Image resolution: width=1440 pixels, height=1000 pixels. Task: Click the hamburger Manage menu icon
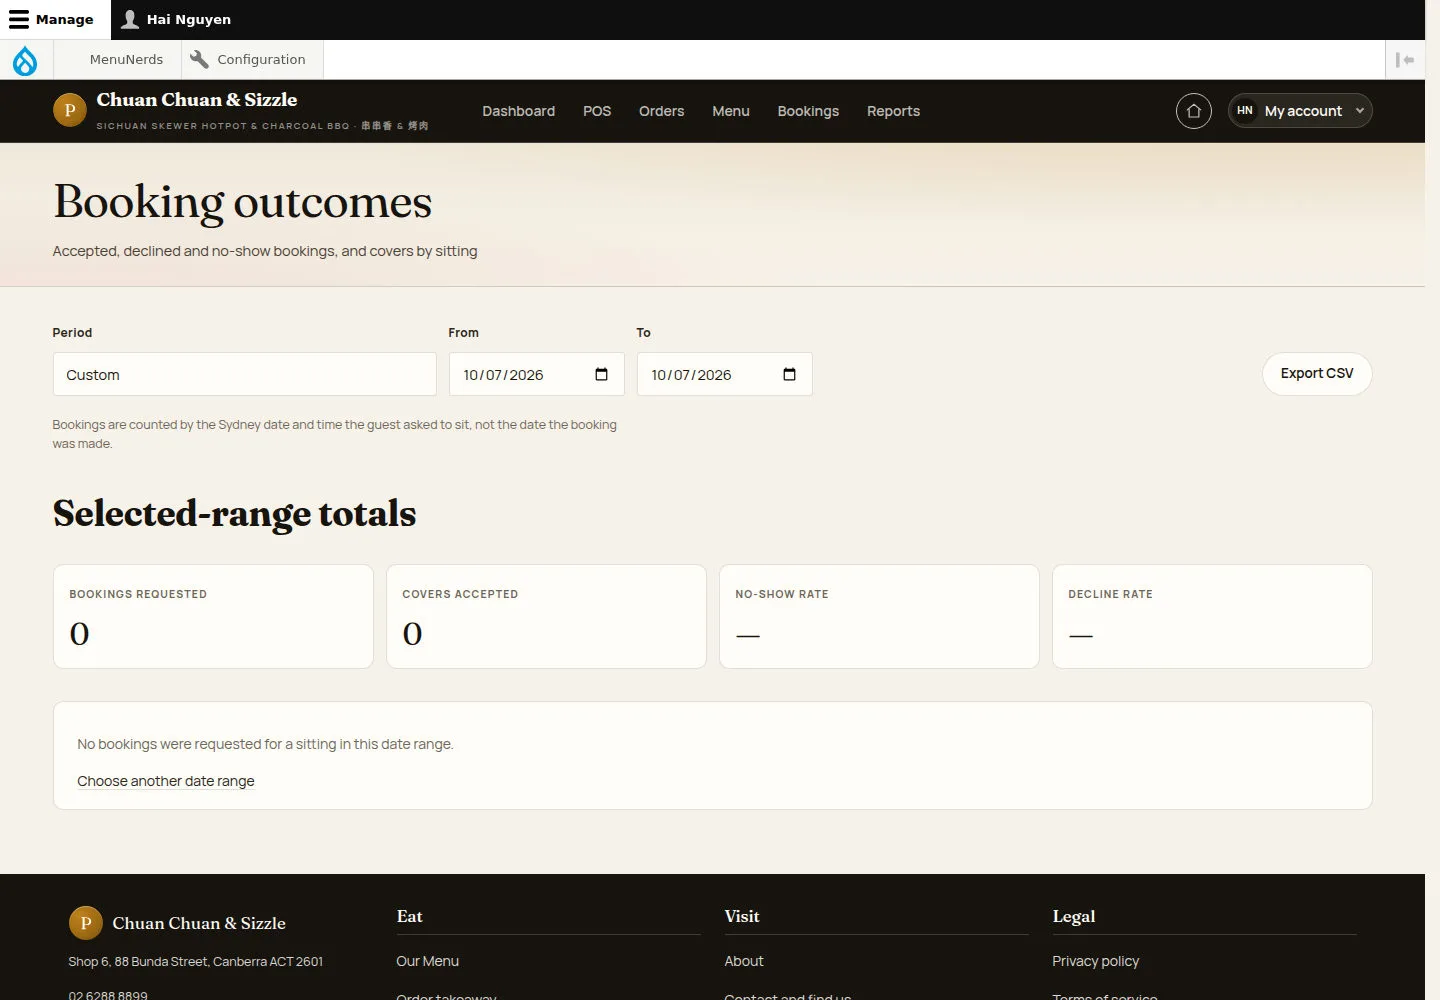pos(19,19)
